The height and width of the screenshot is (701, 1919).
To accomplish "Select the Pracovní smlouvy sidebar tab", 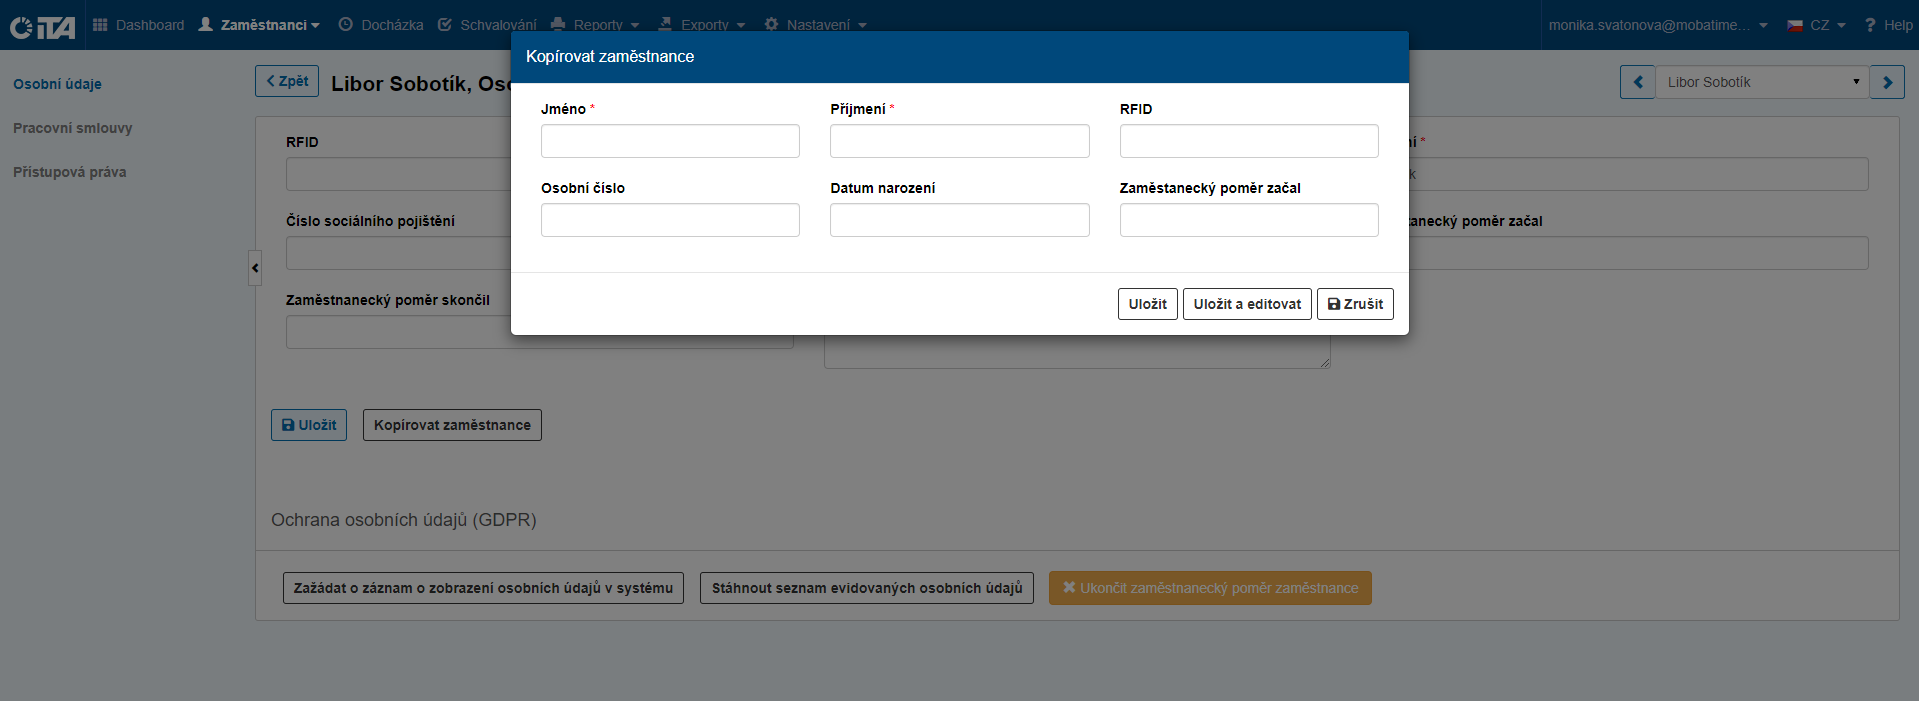I will click(73, 128).
